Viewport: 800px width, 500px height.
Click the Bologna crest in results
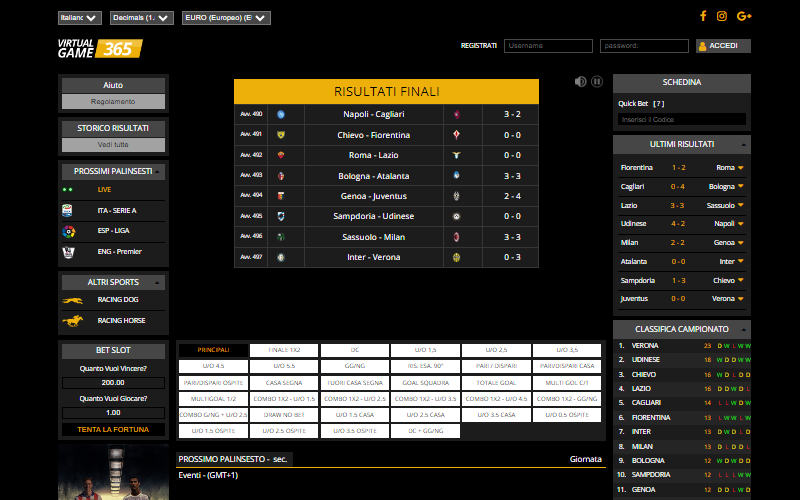(281, 176)
